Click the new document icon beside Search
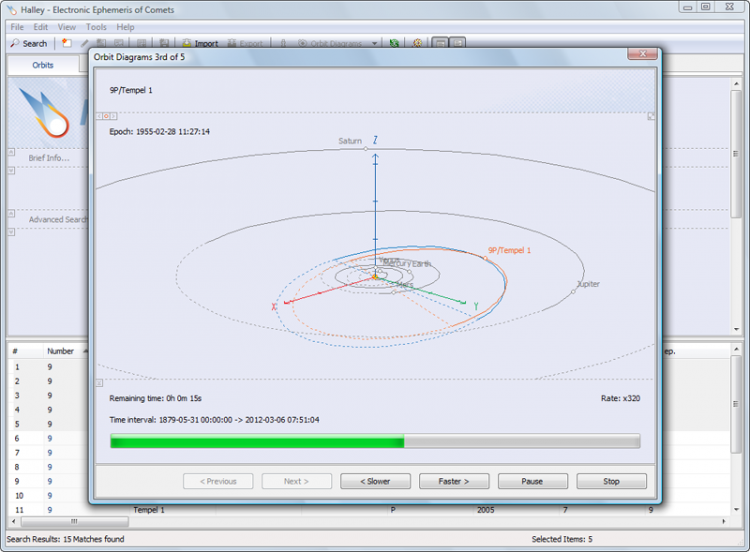This screenshot has width=750, height=552. (x=66, y=43)
